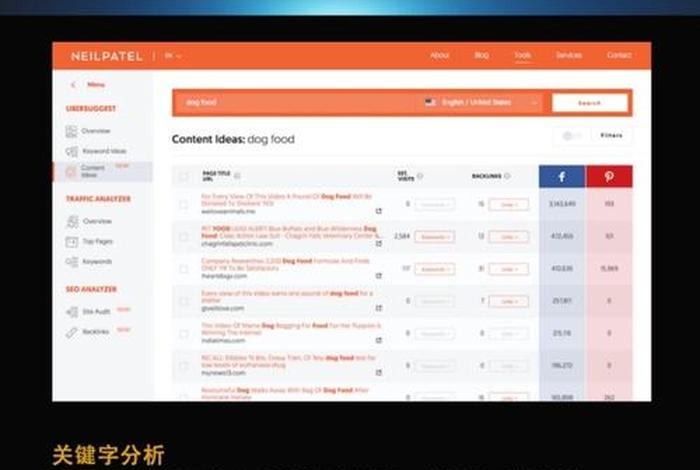Viewport: 700px width, 470px height.
Task: Click the Menu label in sidebar
Action: point(96,84)
